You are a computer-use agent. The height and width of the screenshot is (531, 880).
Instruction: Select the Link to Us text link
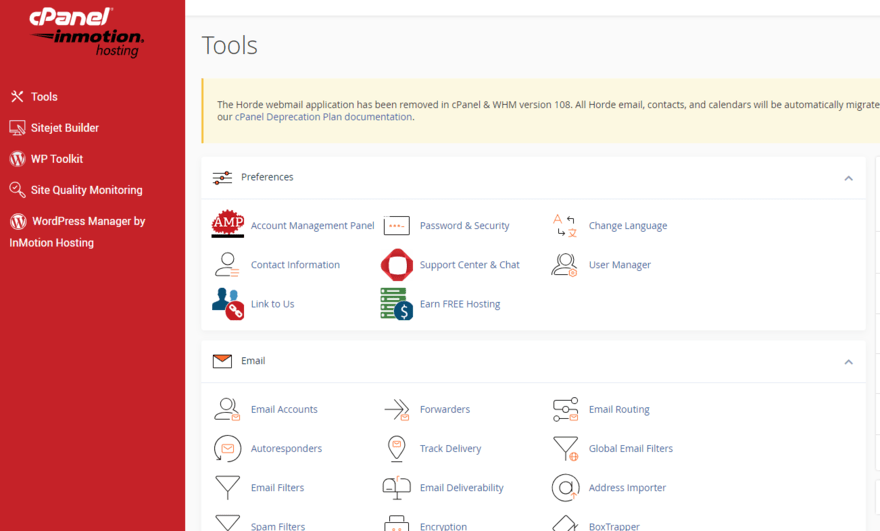tap(272, 304)
